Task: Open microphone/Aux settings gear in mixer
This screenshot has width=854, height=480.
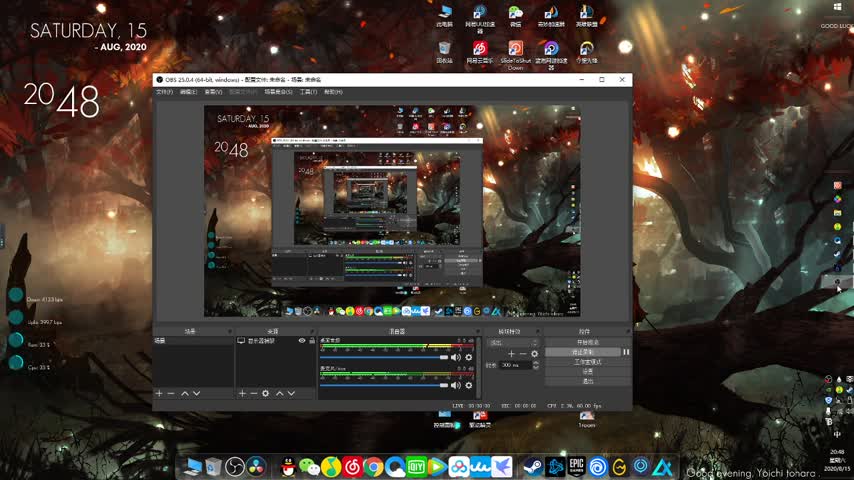Action: [468, 385]
